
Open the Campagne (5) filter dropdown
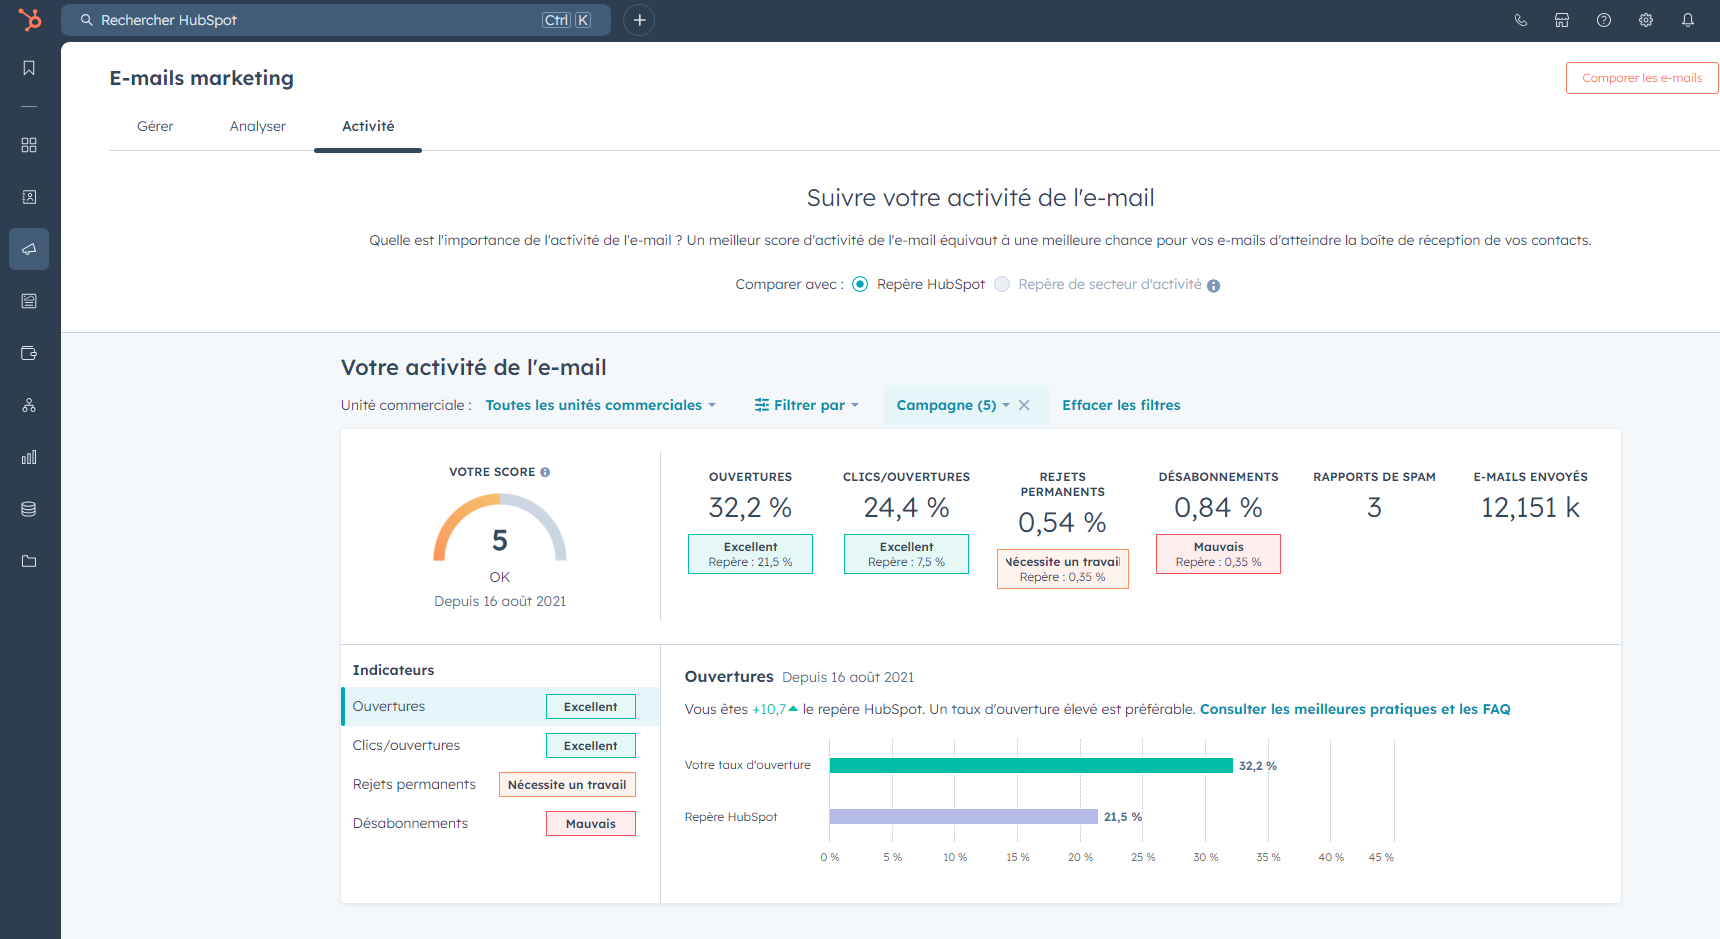coord(953,405)
